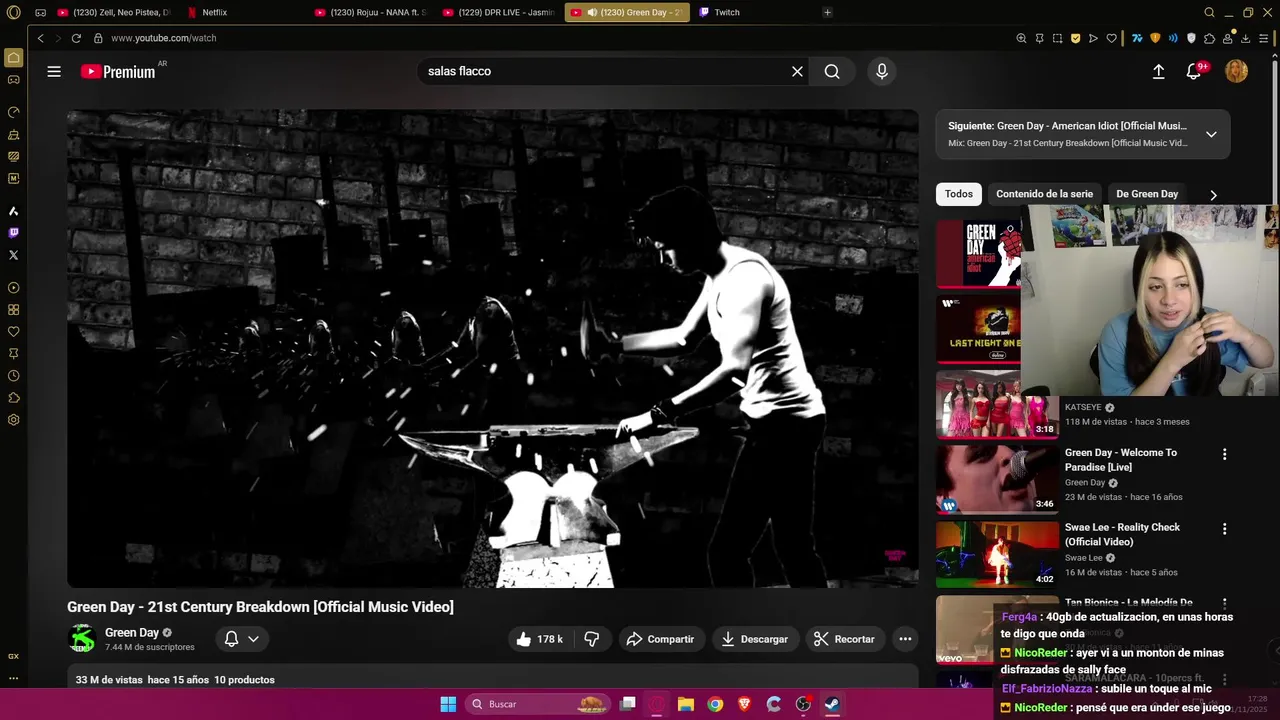The width and height of the screenshot is (1280, 720).
Task: Open the YouTube upload/create button
Action: 1158,71
